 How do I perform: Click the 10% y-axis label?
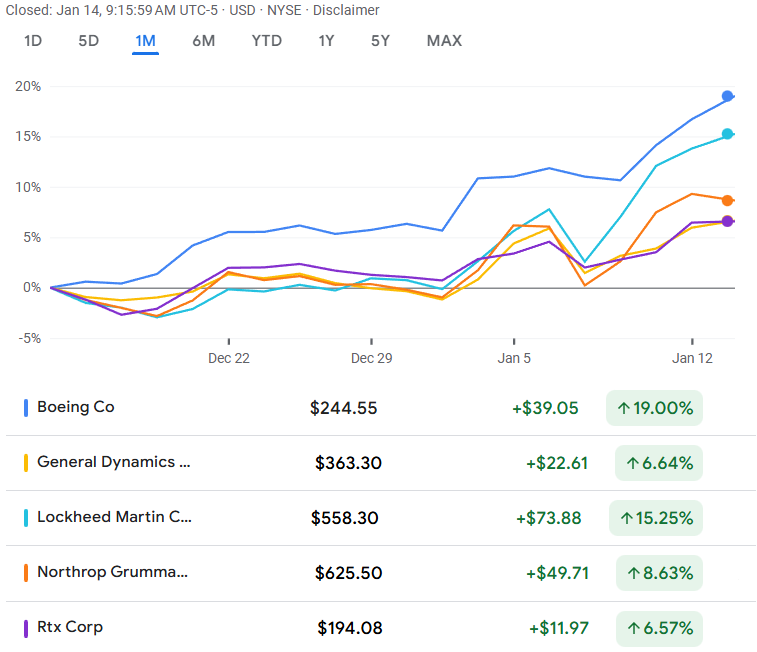[x=28, y=187]
